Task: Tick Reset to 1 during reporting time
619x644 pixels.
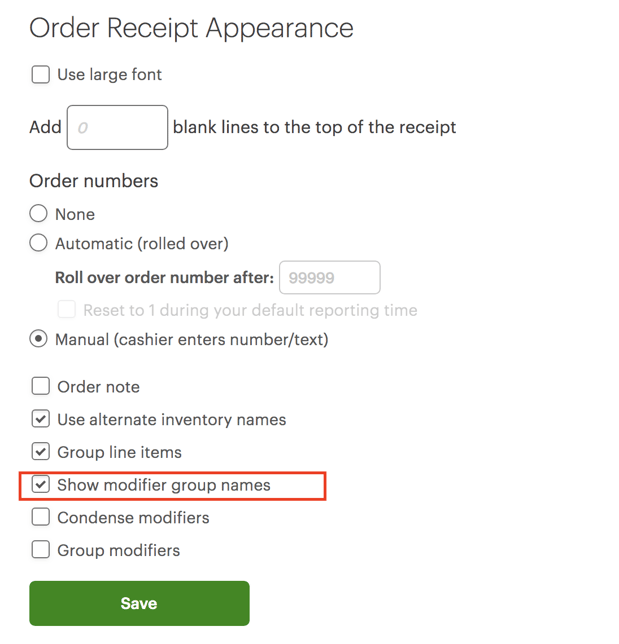Action: [x=66, y=310]
